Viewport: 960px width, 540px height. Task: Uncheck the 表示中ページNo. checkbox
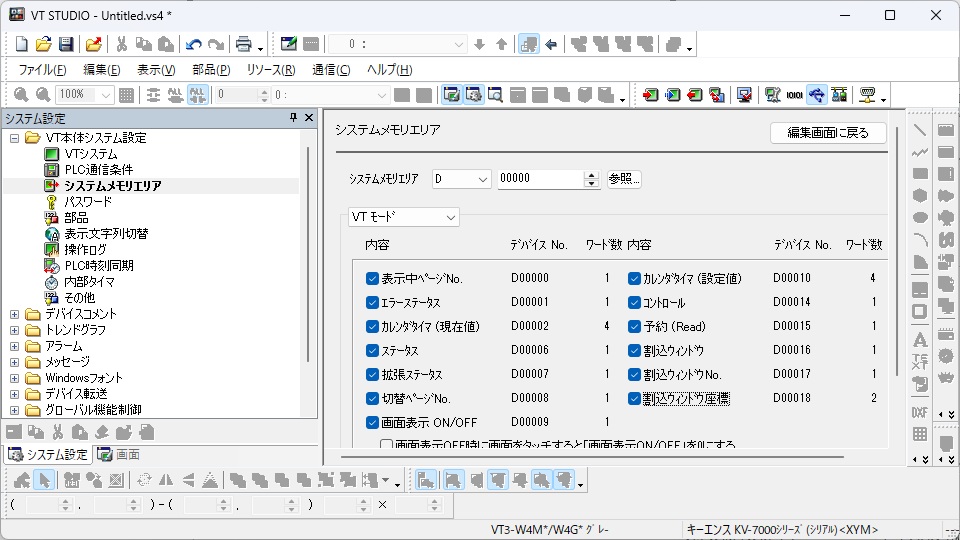(372, 279)
